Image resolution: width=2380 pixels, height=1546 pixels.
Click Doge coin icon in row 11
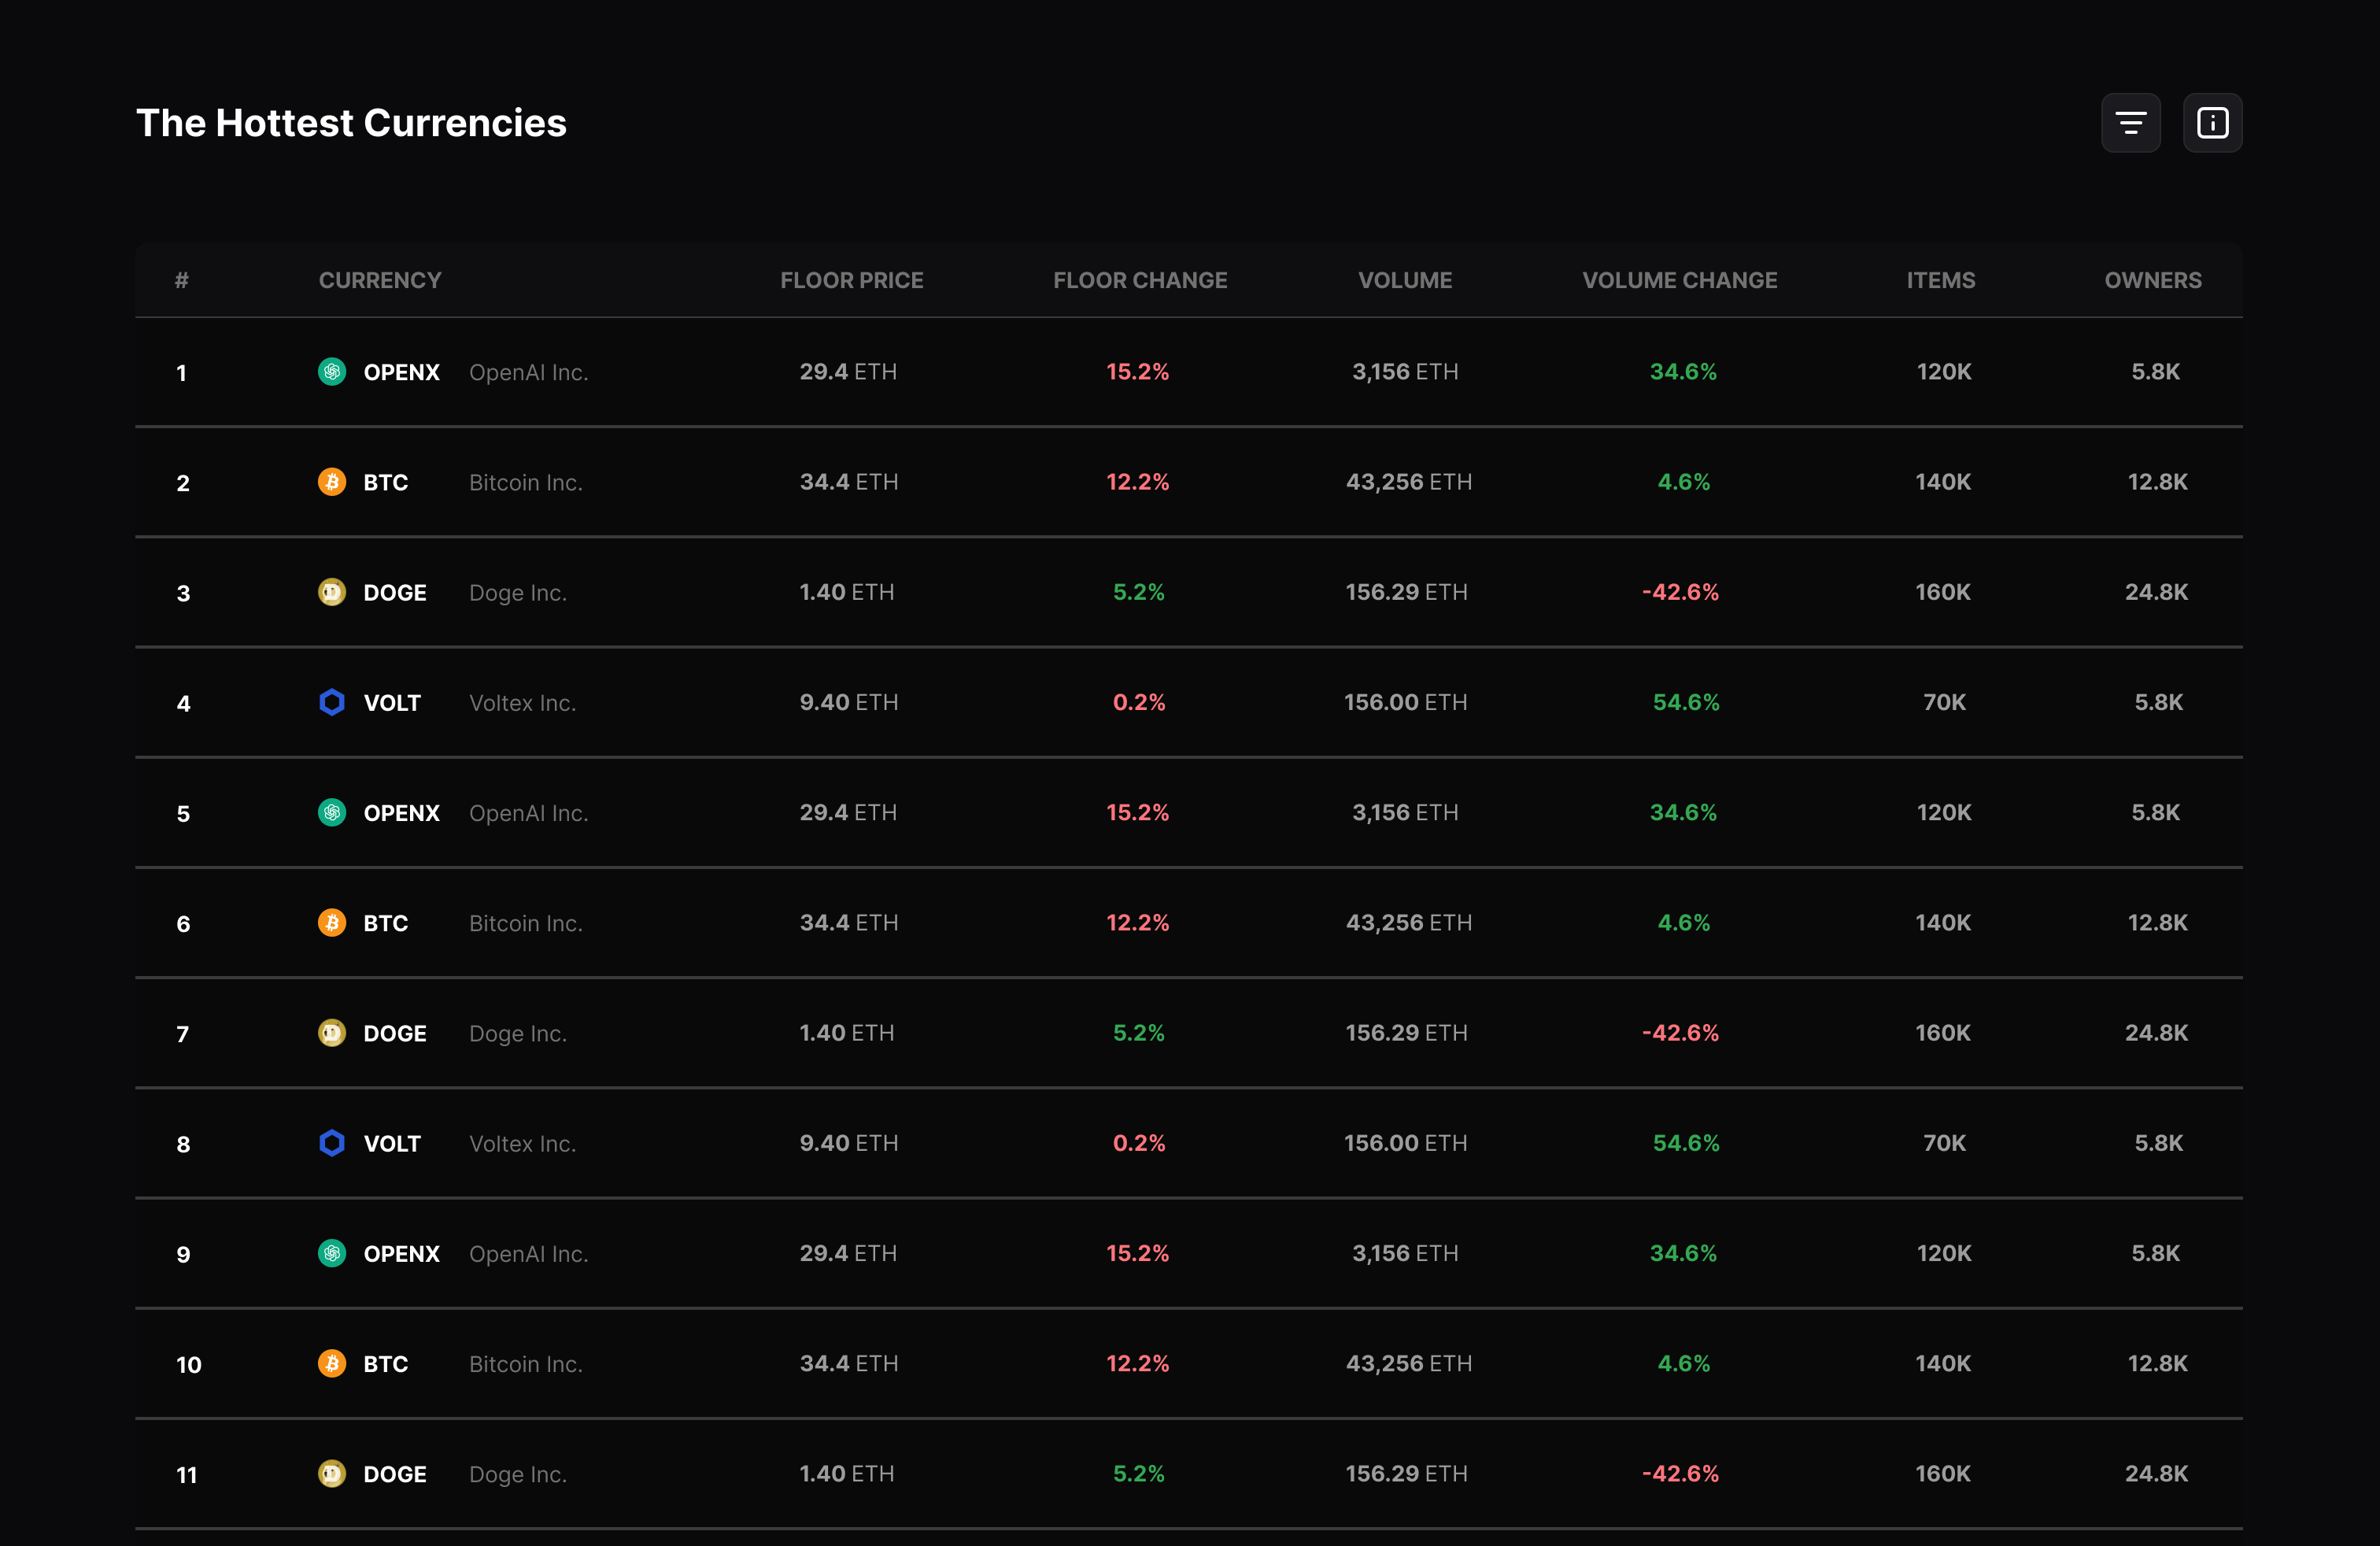coord(332,1474)
